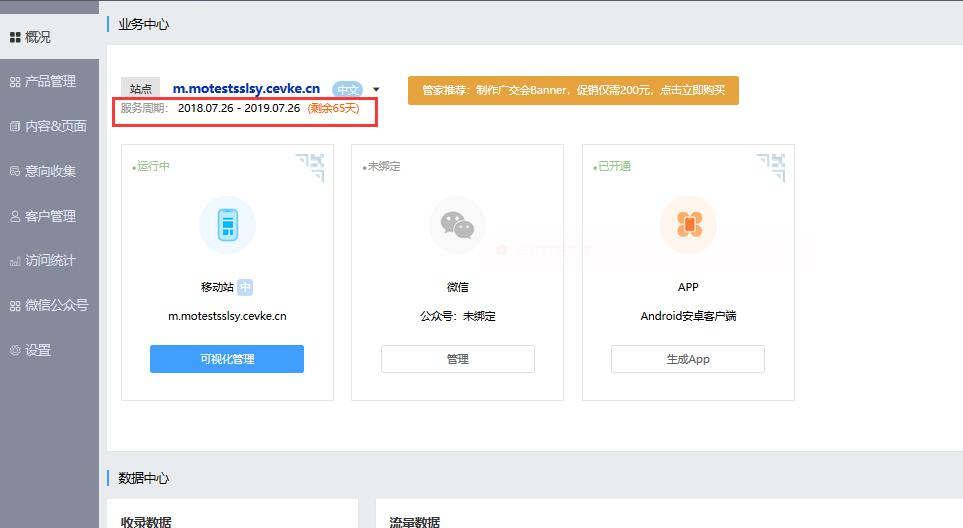Open 设置 in the sidebar
Screen dimensions: 963x528
[37, 350]
